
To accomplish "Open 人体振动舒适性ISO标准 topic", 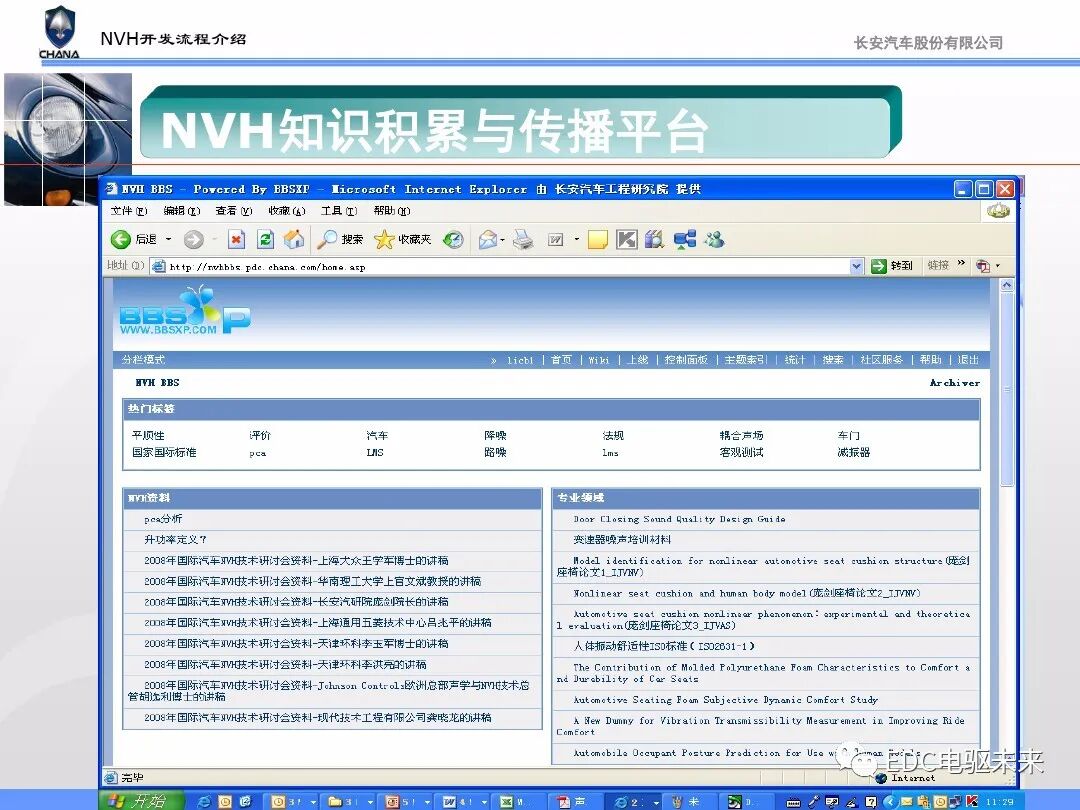I will [664, 646].
